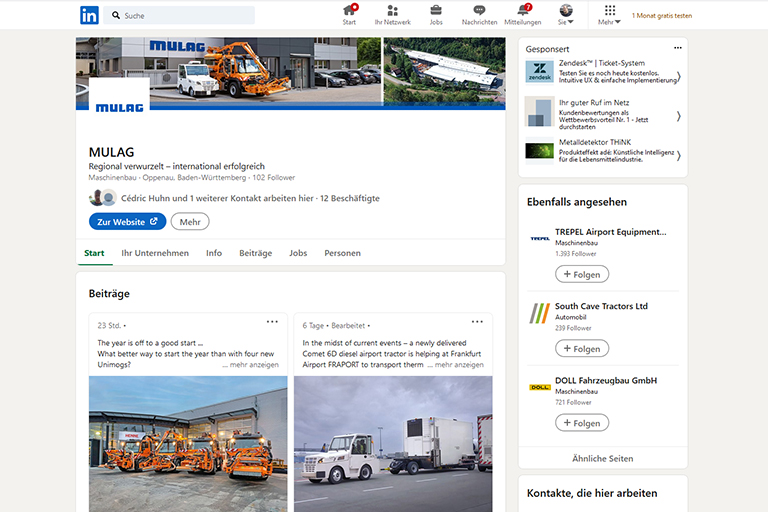The width and height of the screenshot is (768, 512).
Task: Follow TREPEL Airport Equipment
Action: [582, 274]
